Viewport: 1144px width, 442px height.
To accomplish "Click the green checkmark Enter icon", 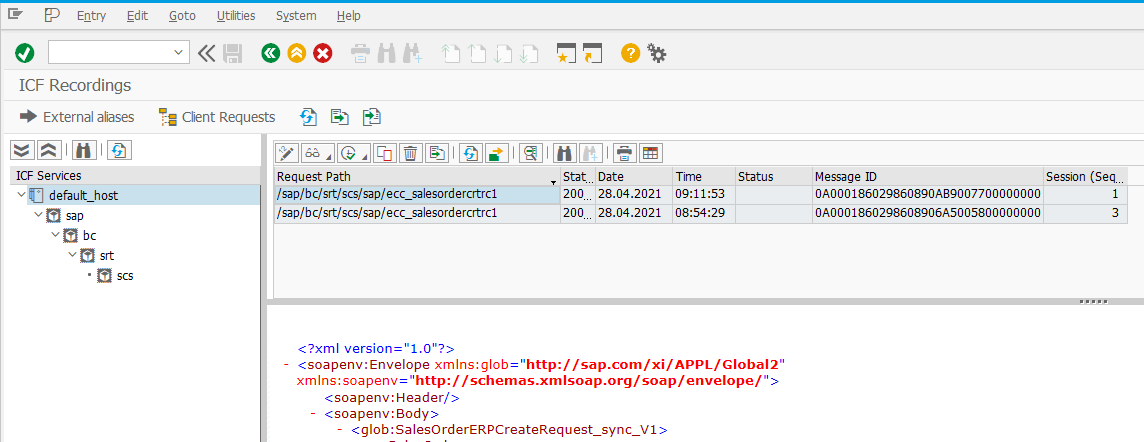I will [25, 53].
